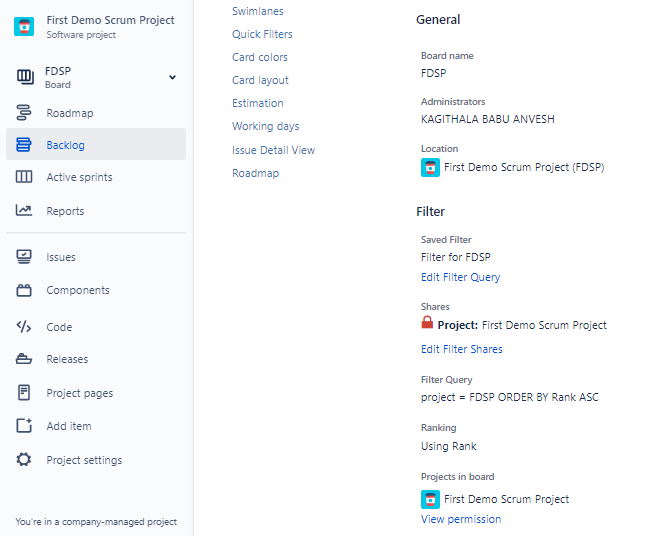657x536 pixels.
Task: Click the Project settings gear icon
Action: point(24,459)
